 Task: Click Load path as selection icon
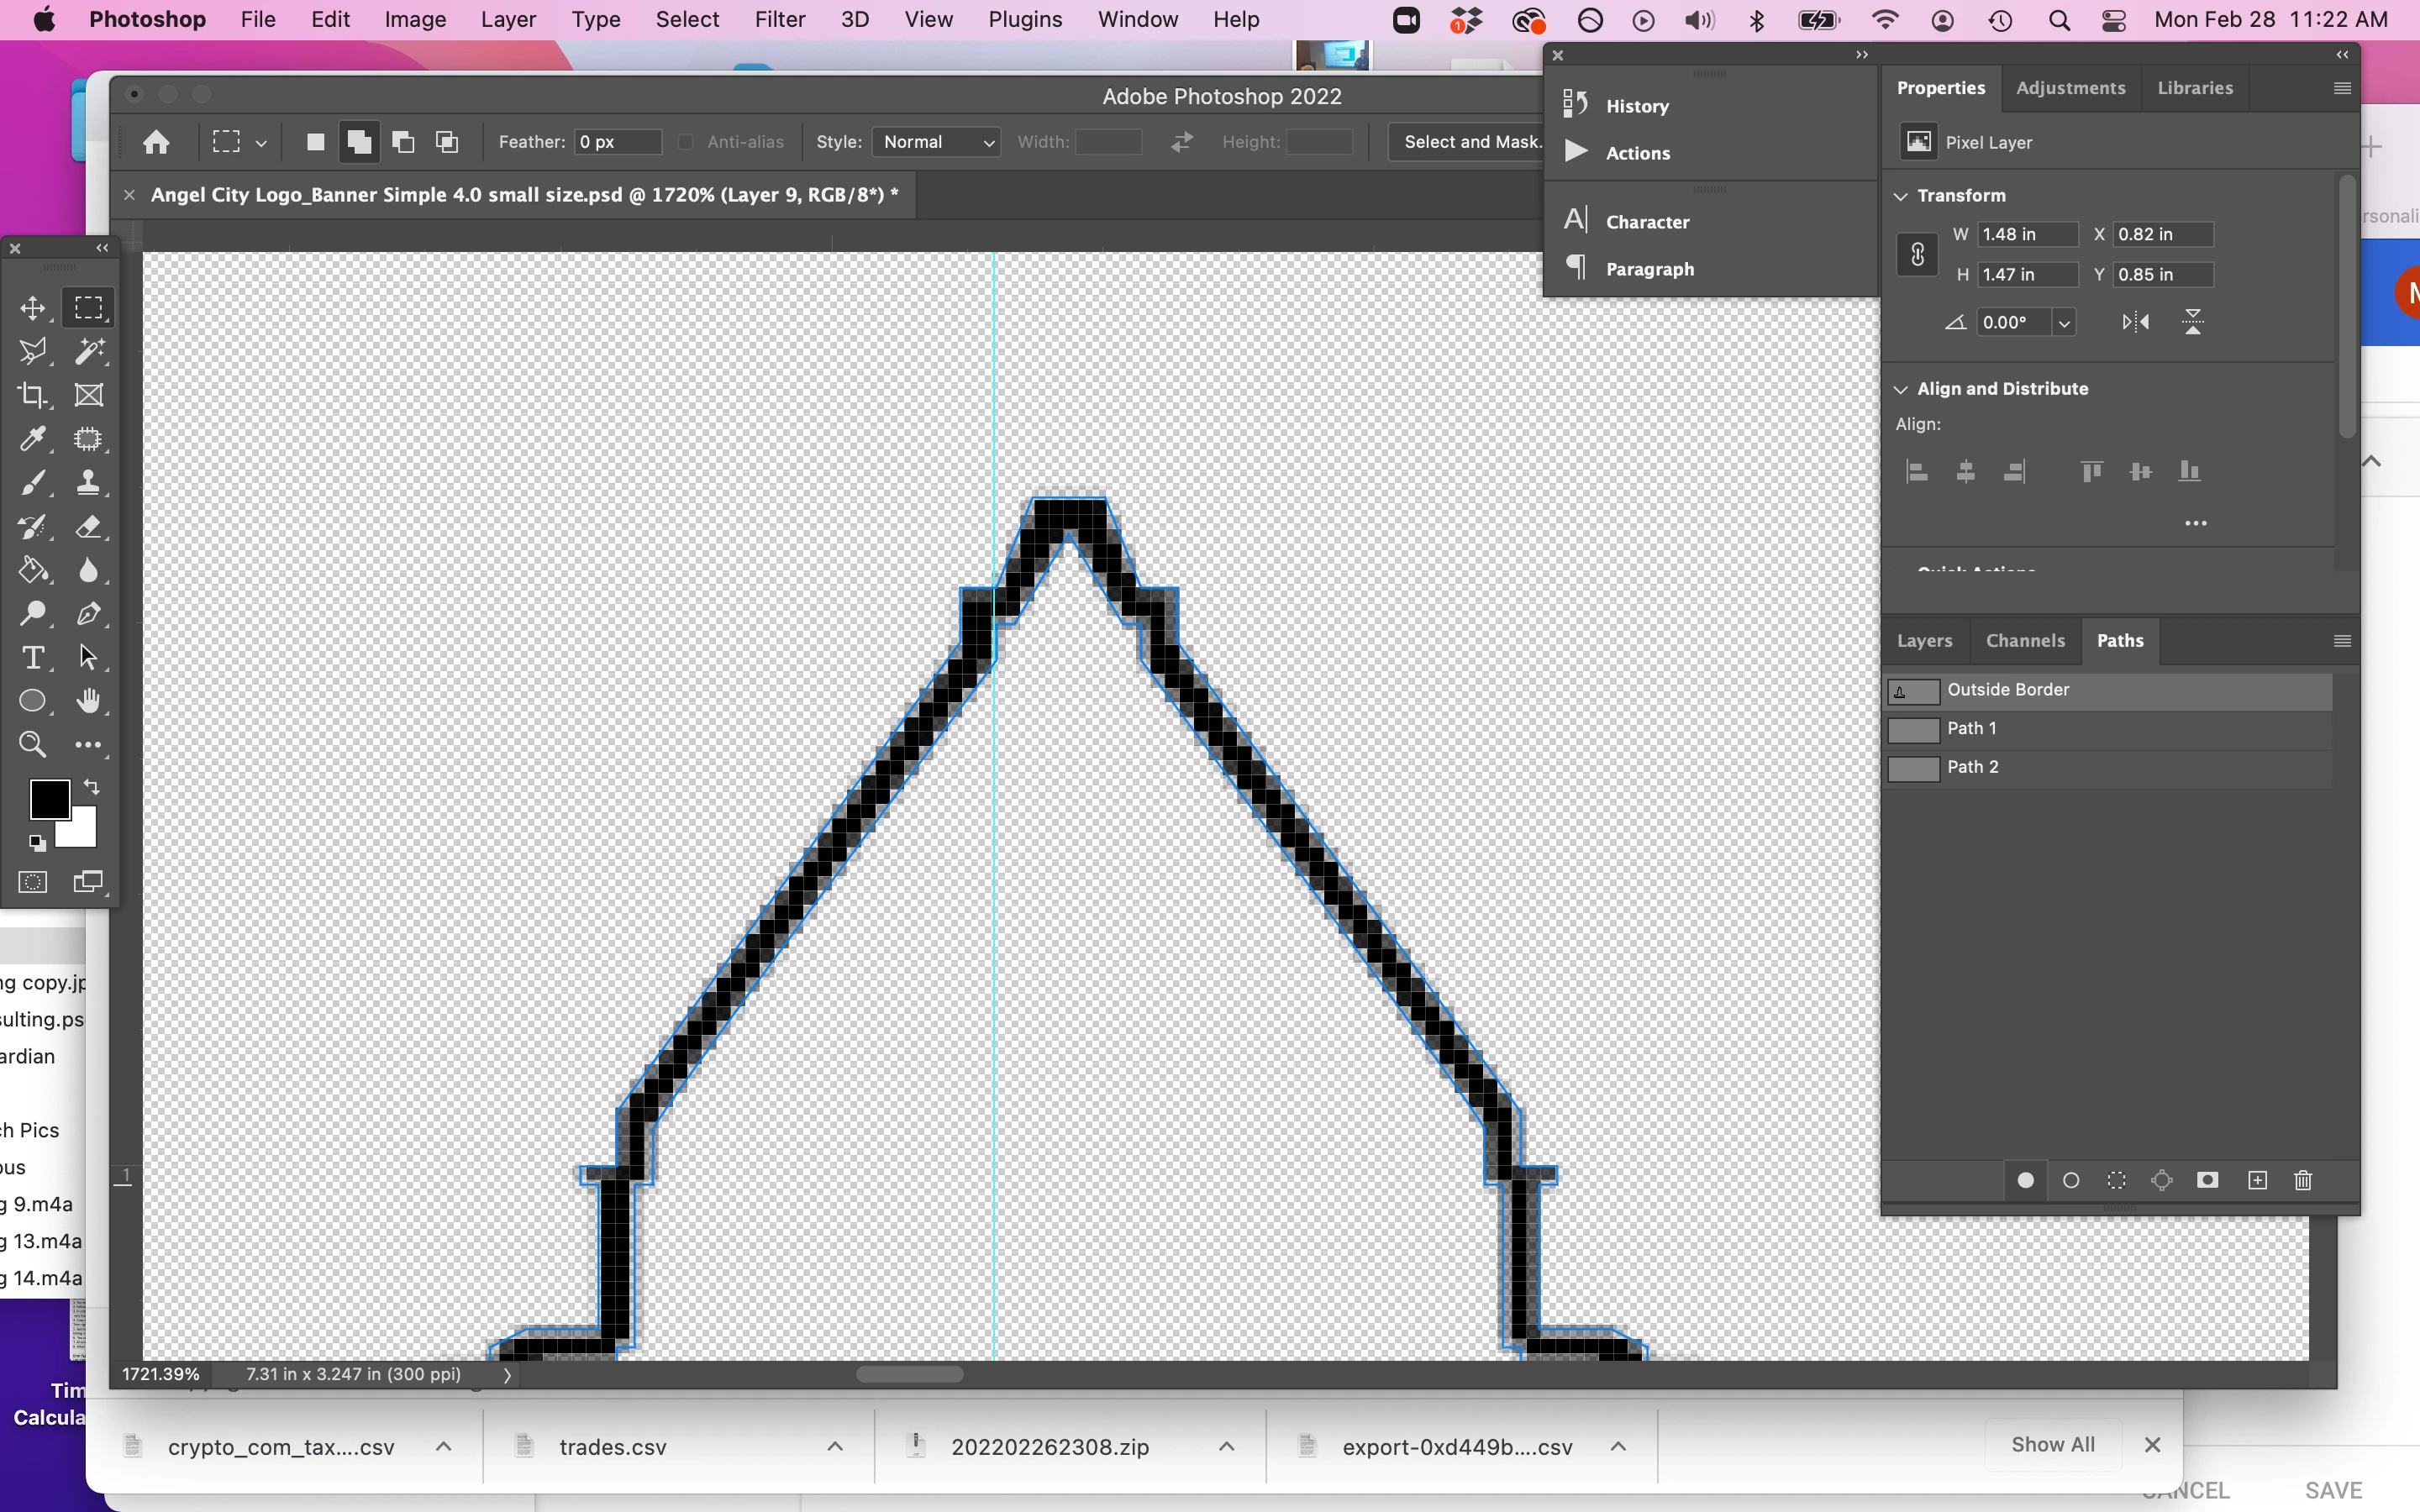[x=2116, y=1181]
